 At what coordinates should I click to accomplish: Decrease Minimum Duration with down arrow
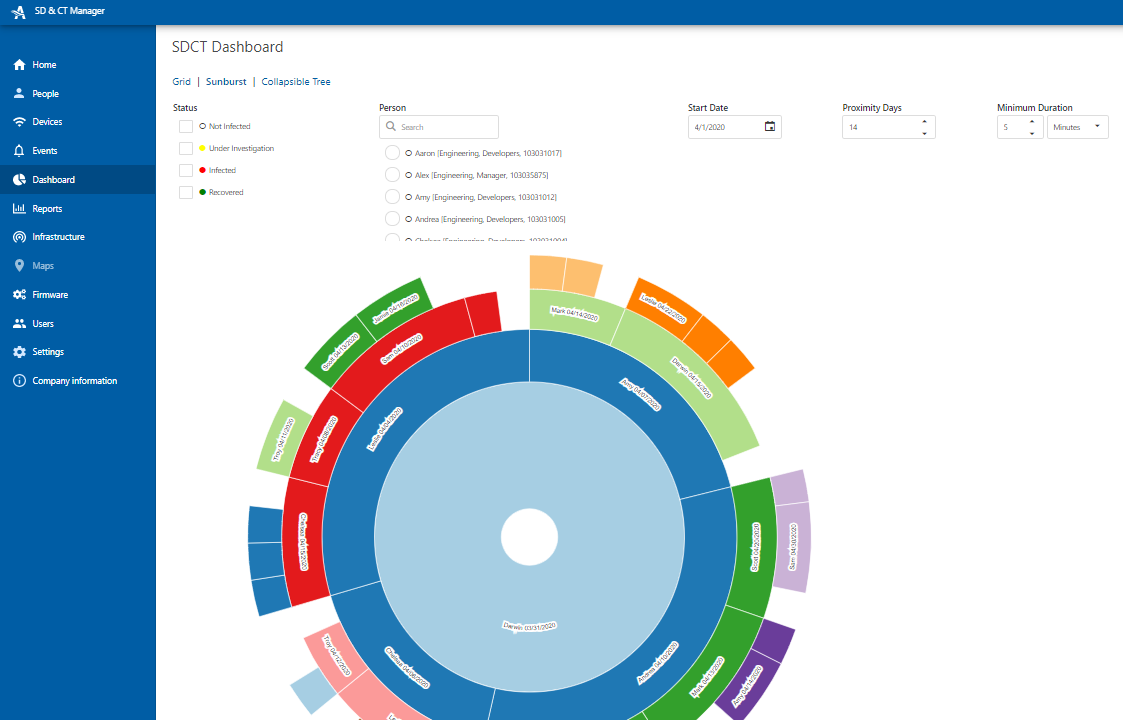(x=1032, y=133)
